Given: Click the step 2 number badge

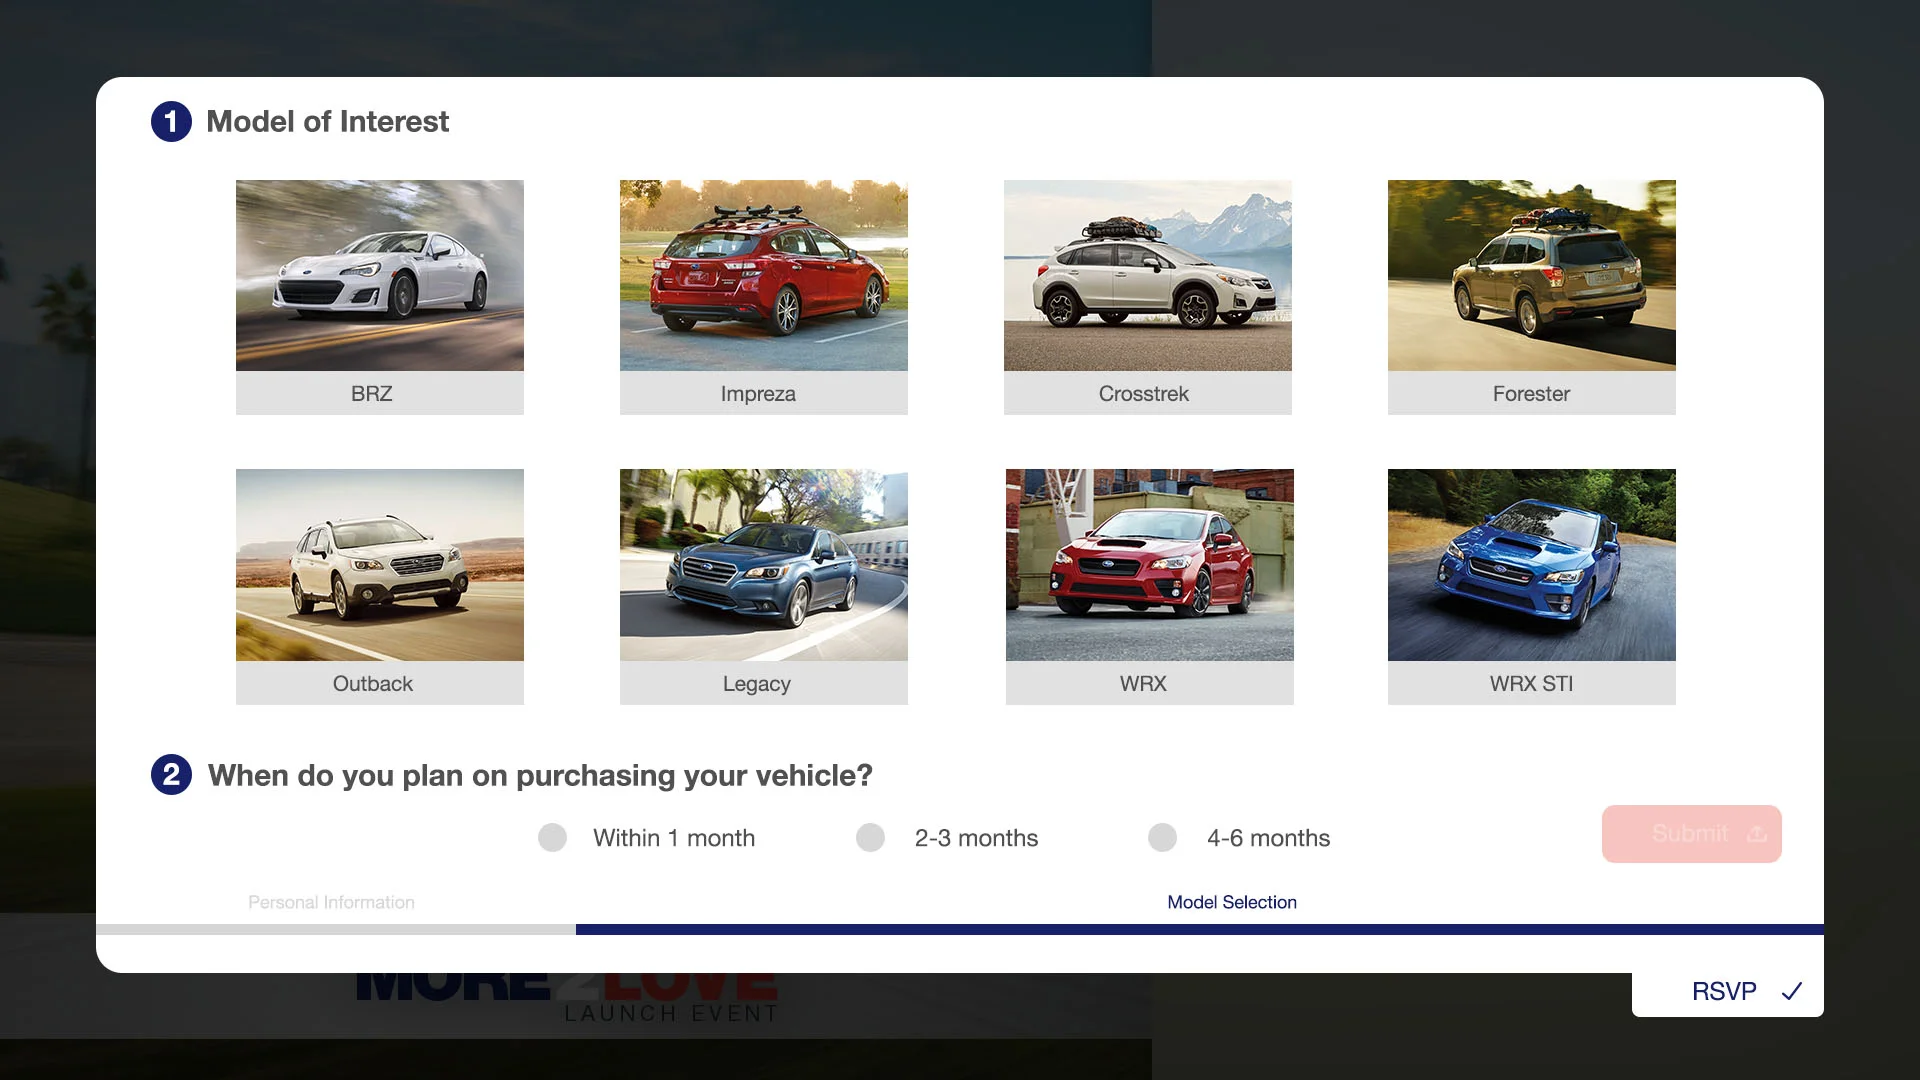Looking at the screenshot, I should click(171, 775).
